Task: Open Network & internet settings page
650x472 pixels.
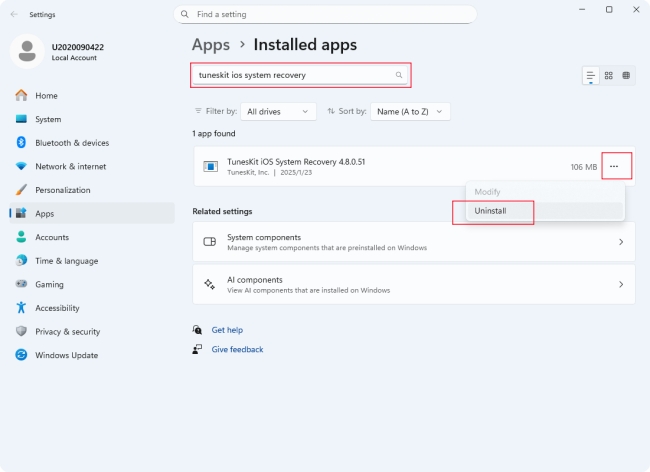Action: (x=70, y=167)
